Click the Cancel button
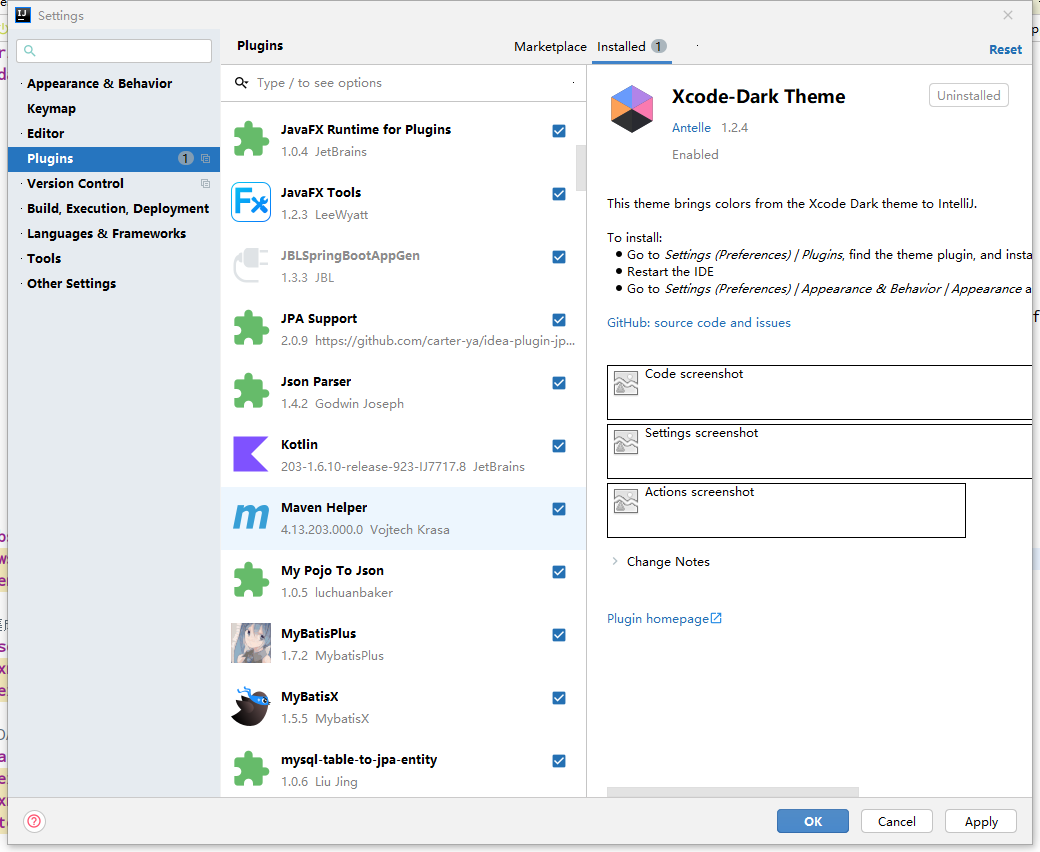 point(897,822)
